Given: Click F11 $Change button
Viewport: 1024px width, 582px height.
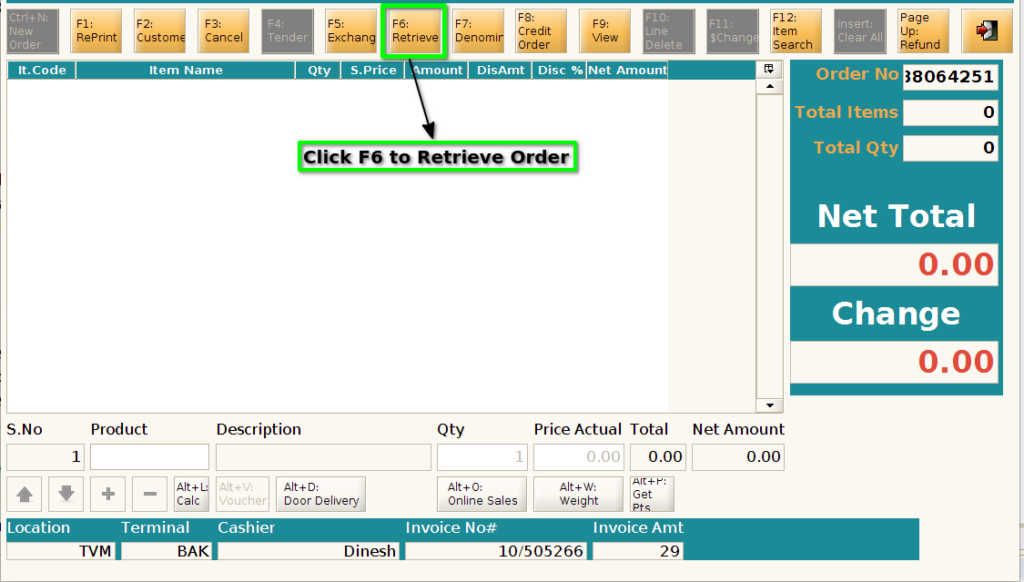Looking at the screenshot, I should tap(733, 31).
